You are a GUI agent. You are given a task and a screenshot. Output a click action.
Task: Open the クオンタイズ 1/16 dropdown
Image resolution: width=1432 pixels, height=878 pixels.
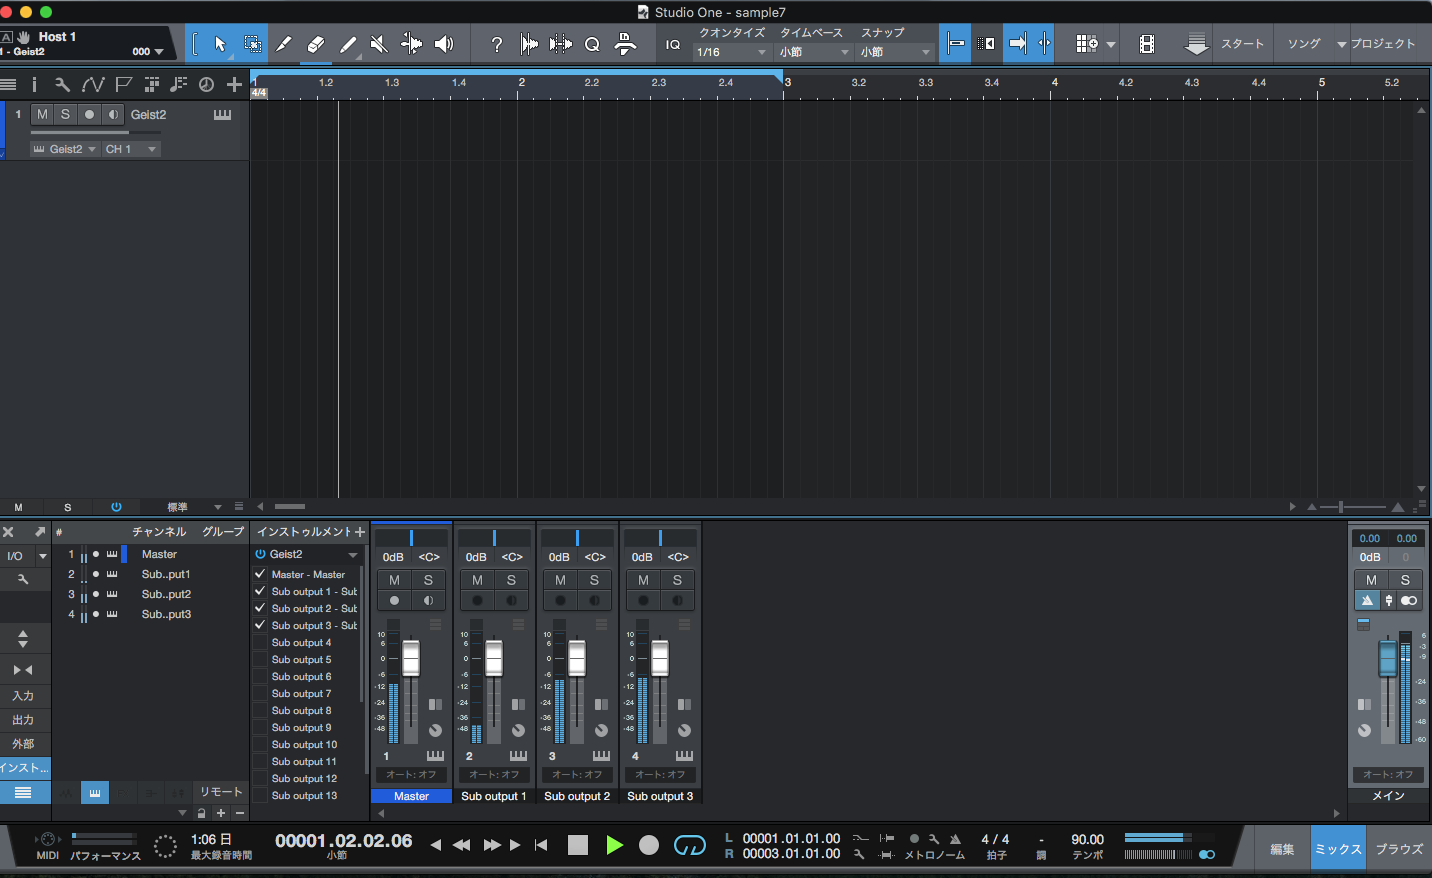click(x=732, y=52)
